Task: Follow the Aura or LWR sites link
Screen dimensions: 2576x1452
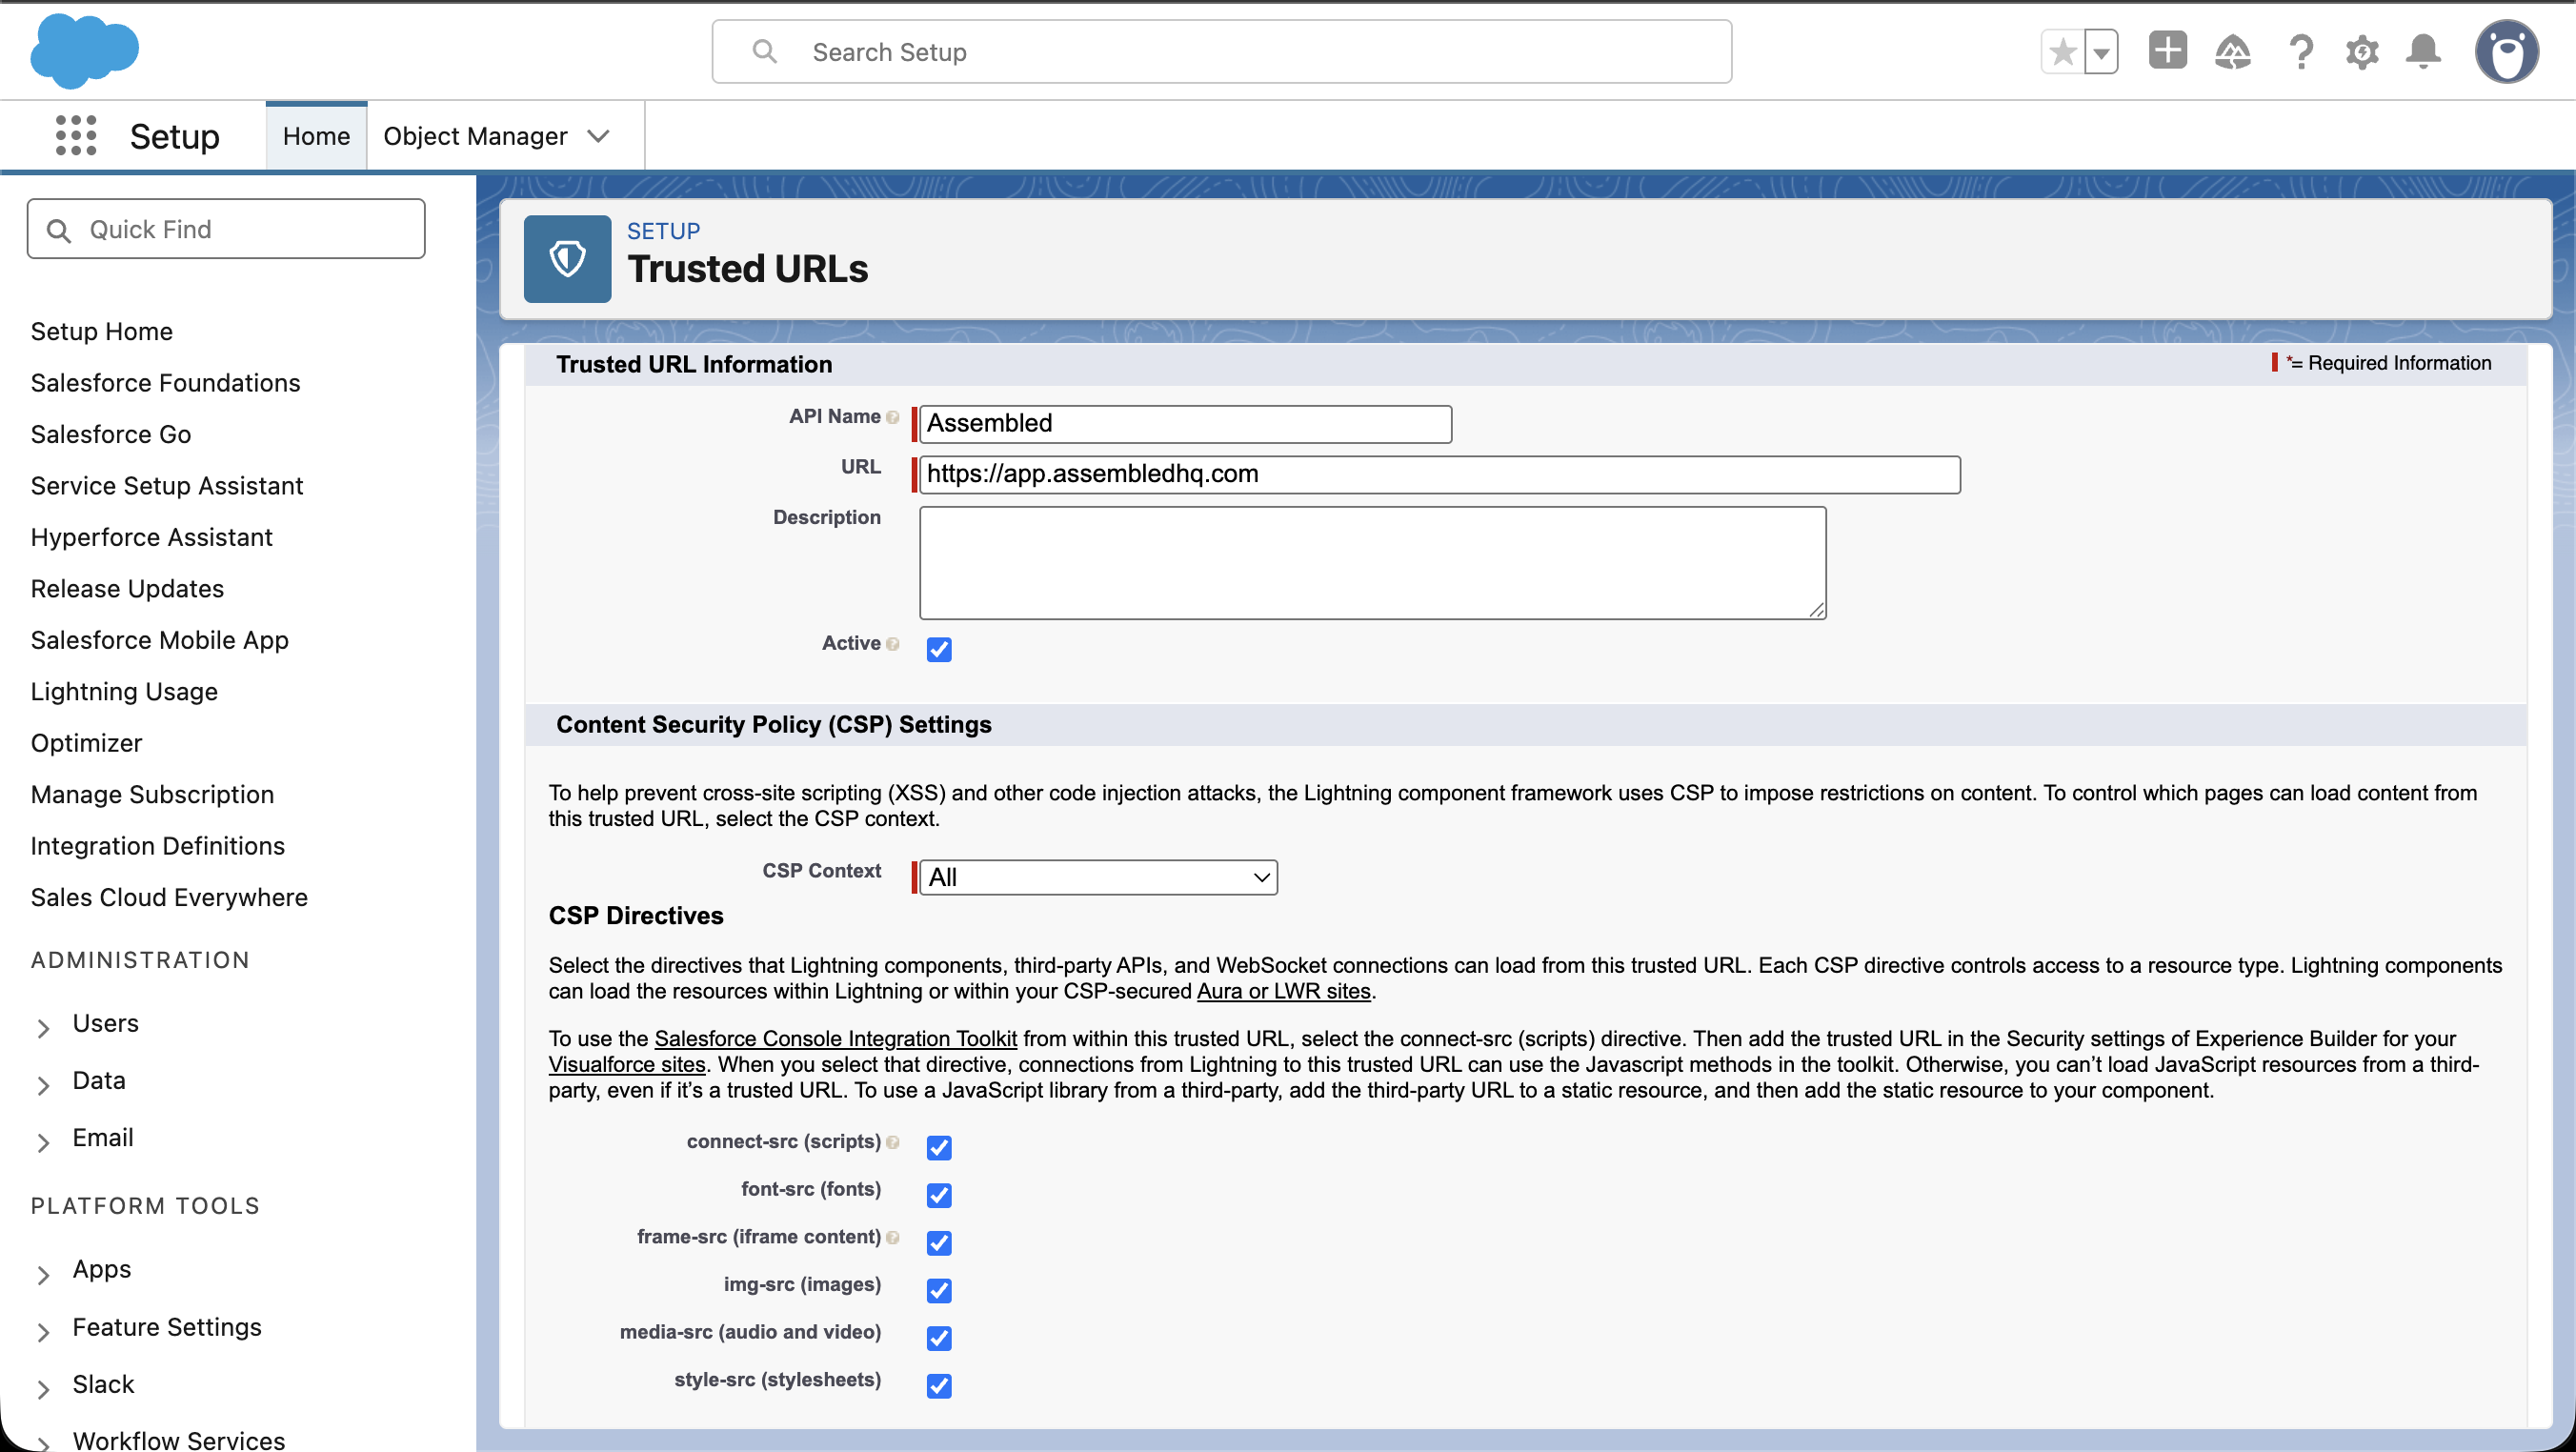Action: pos(1284,991)
